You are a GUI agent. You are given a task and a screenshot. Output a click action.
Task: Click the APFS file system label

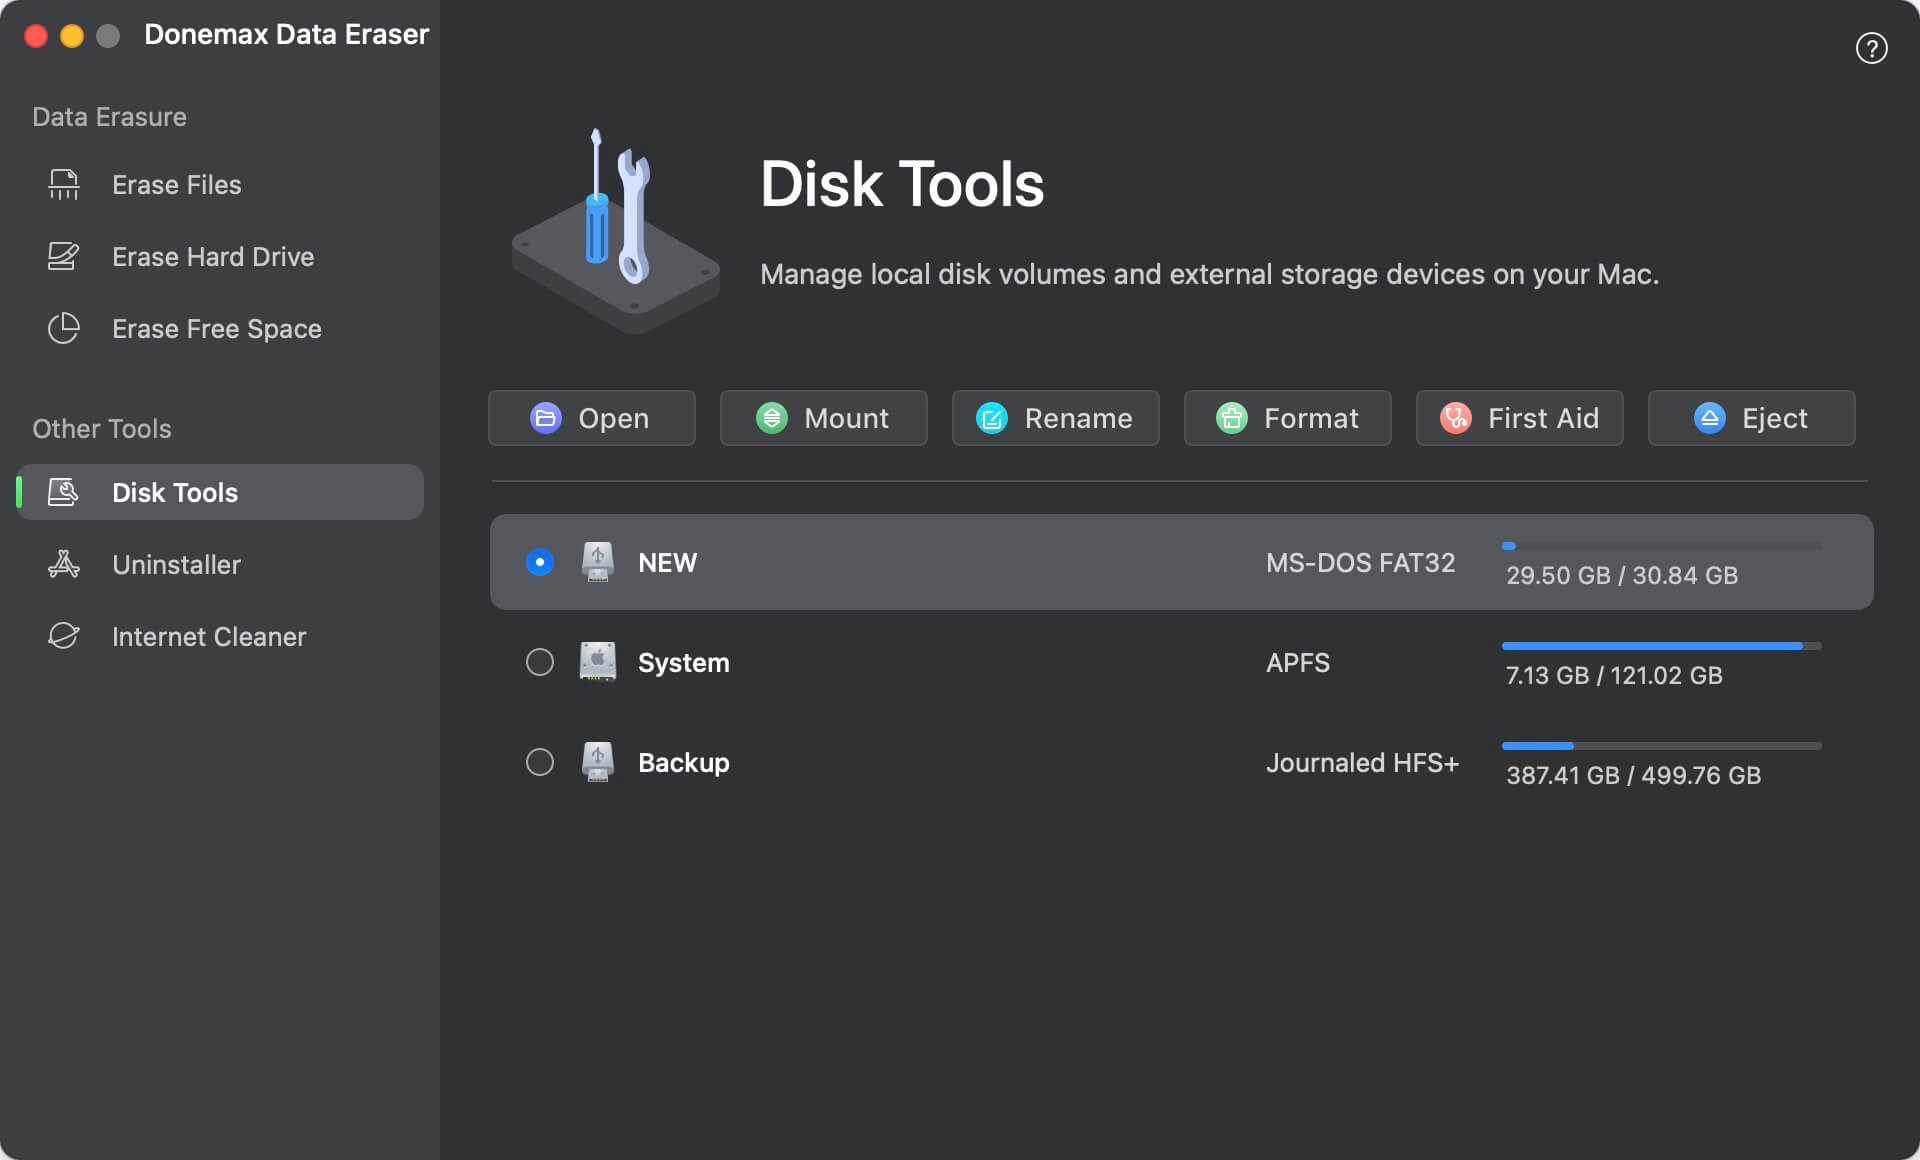tap(1298, 663)
